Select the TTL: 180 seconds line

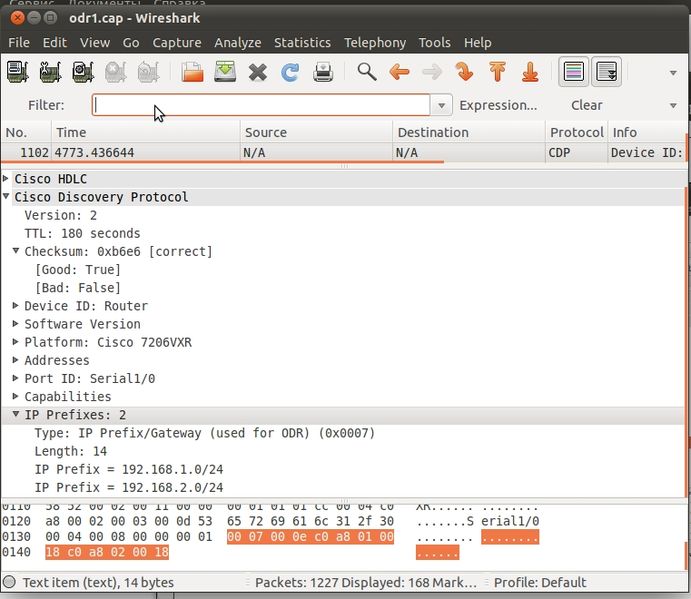[x=82, y=233]
